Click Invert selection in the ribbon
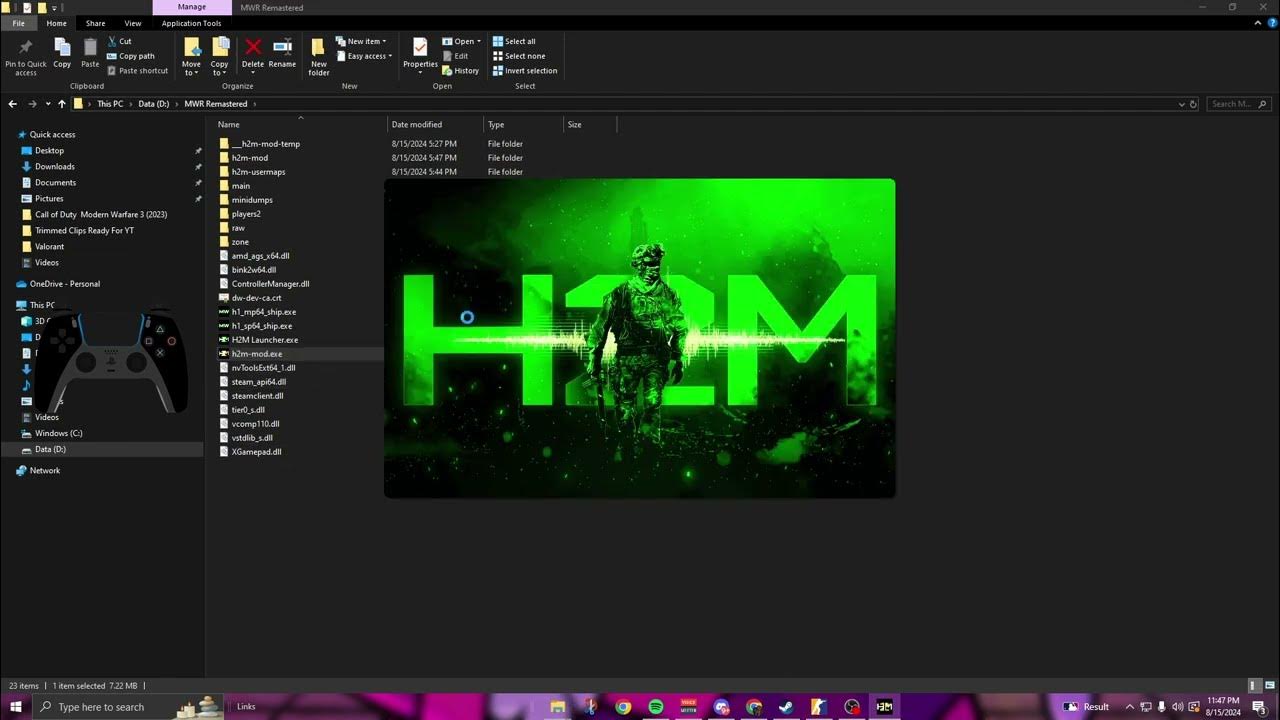This screenshot has width=1280, height=720. (525, 71)
